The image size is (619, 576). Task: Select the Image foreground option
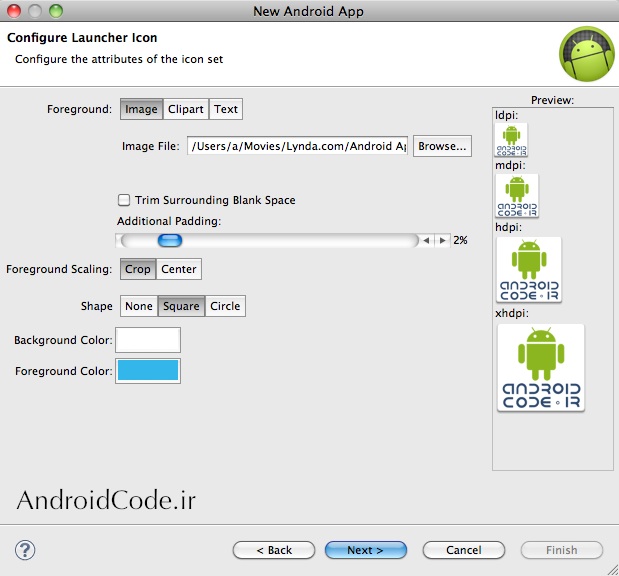coord(141,109)
